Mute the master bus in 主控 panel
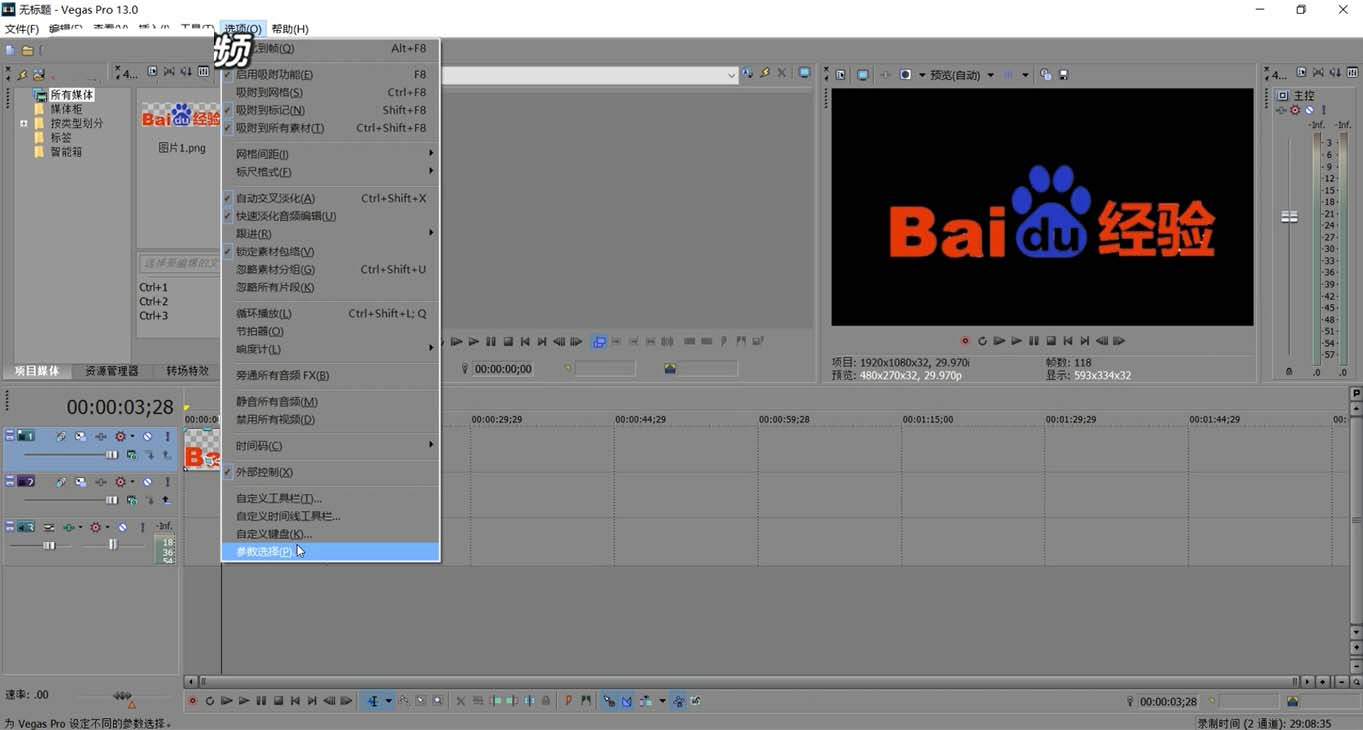Image resolution: width=1363 pixels, height=730 pixels. click(x=1309, y=110)
